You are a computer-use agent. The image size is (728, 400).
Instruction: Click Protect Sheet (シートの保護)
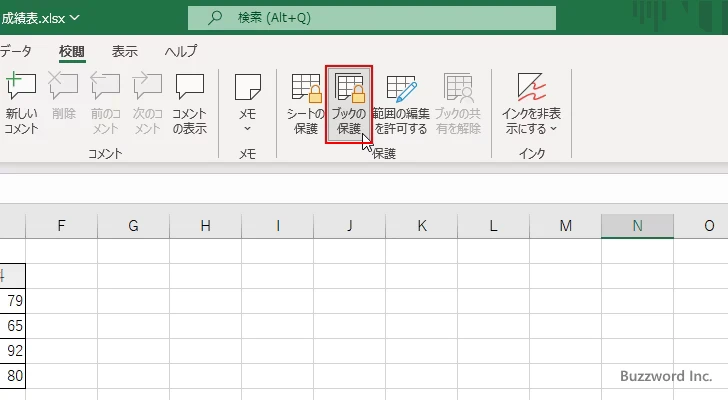point(306,103)
